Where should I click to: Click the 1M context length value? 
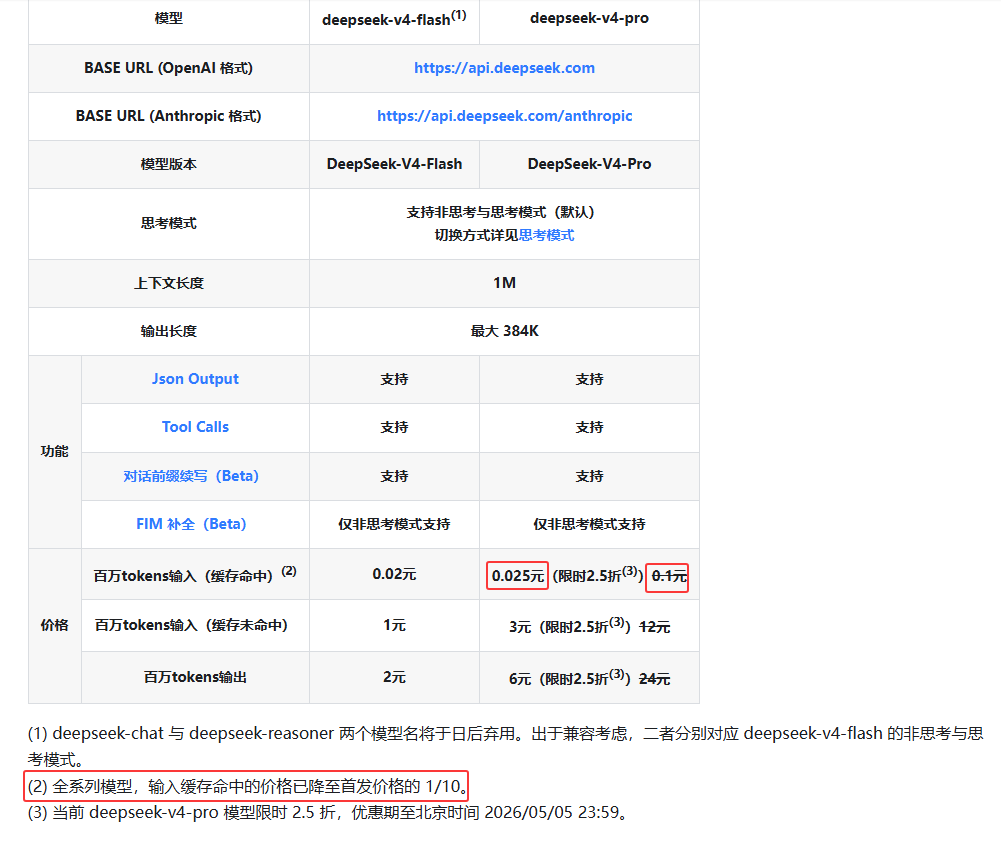(x=504, y=283)
